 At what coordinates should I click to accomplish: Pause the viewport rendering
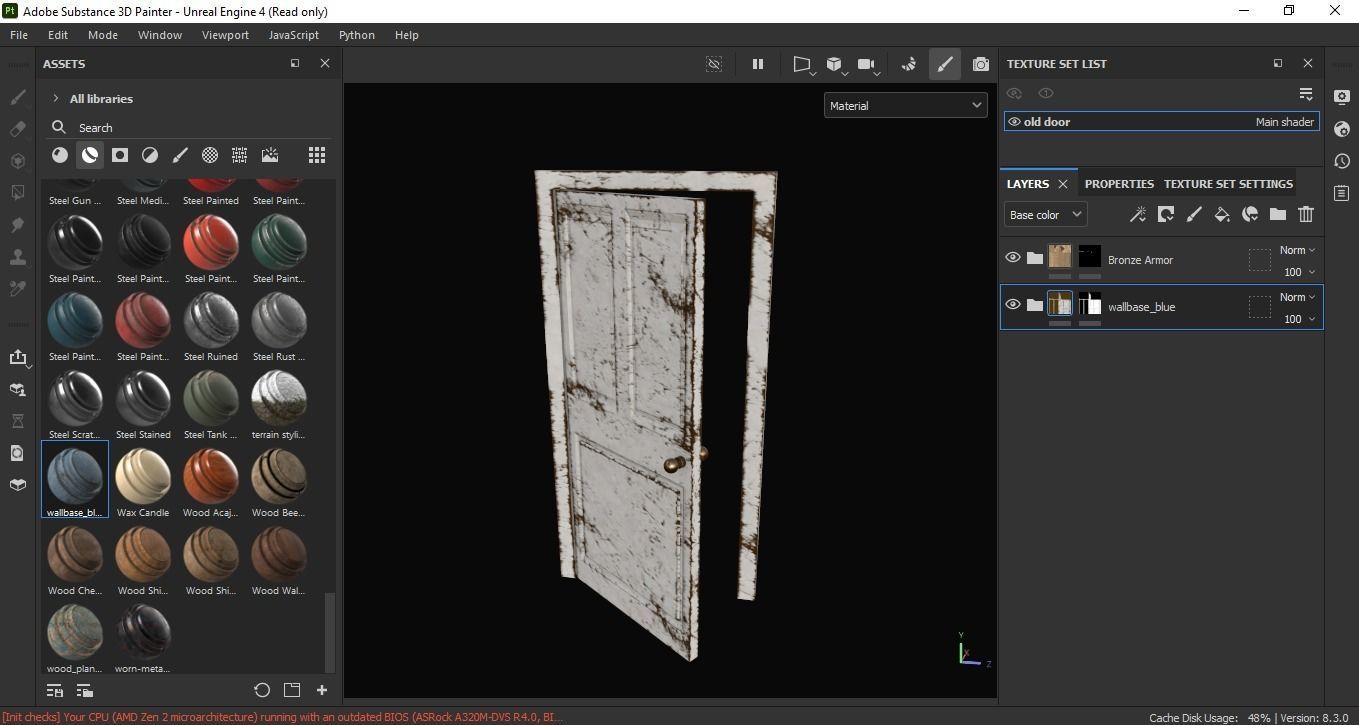tap(758, 64)
